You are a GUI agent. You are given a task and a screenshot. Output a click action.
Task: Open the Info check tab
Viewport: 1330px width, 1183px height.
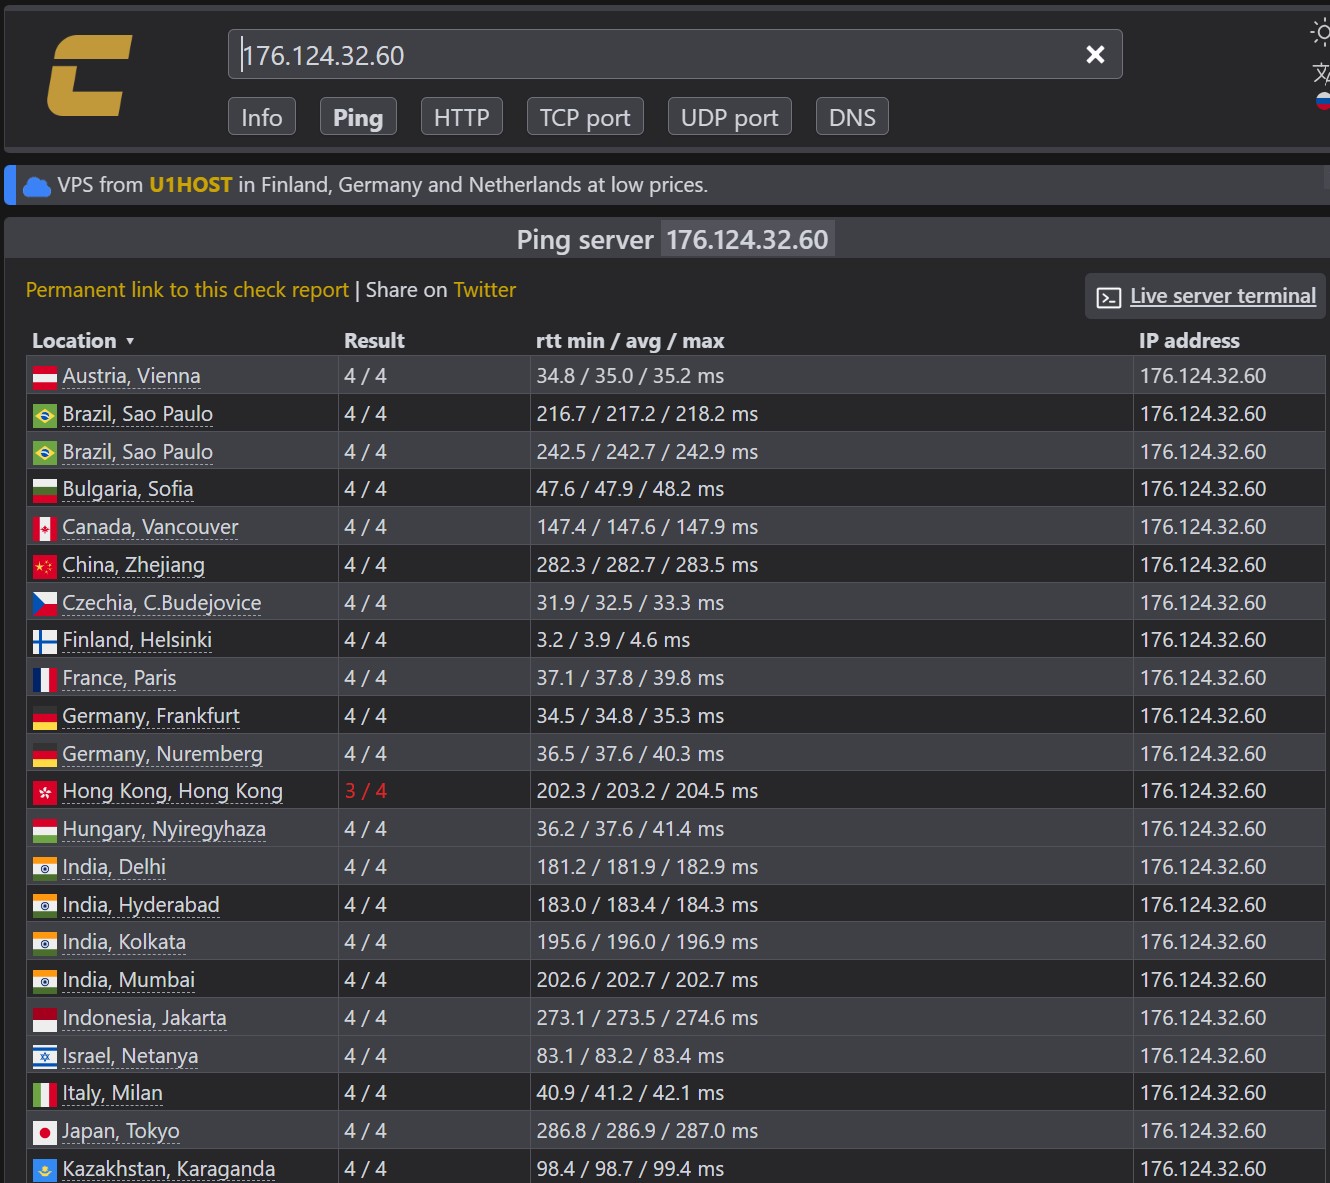point(262,117)
